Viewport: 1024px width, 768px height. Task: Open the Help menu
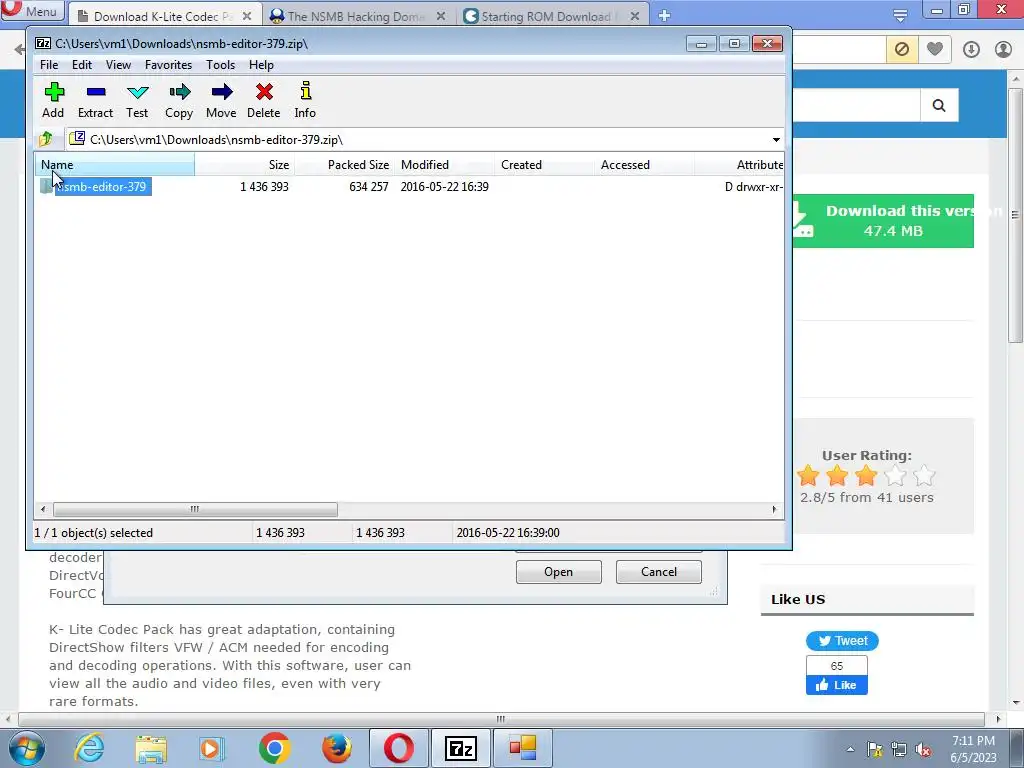tap(261, 65)
